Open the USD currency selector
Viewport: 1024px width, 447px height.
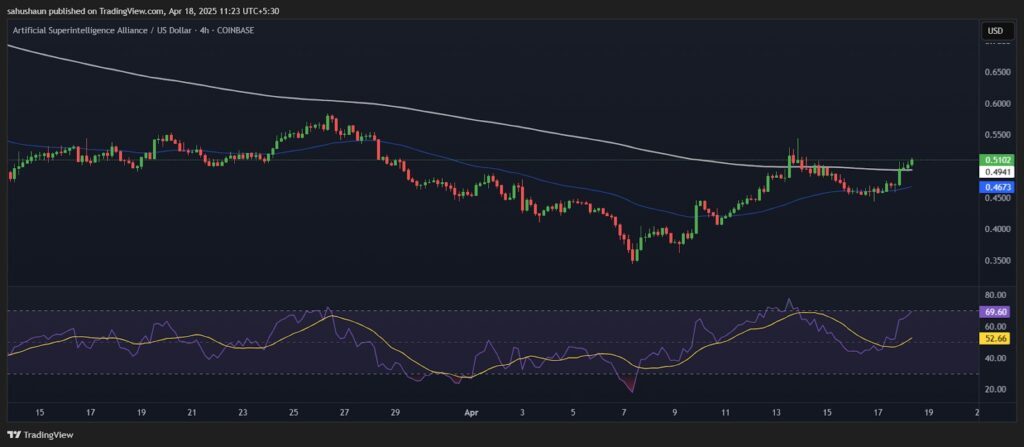coord(995,31)
